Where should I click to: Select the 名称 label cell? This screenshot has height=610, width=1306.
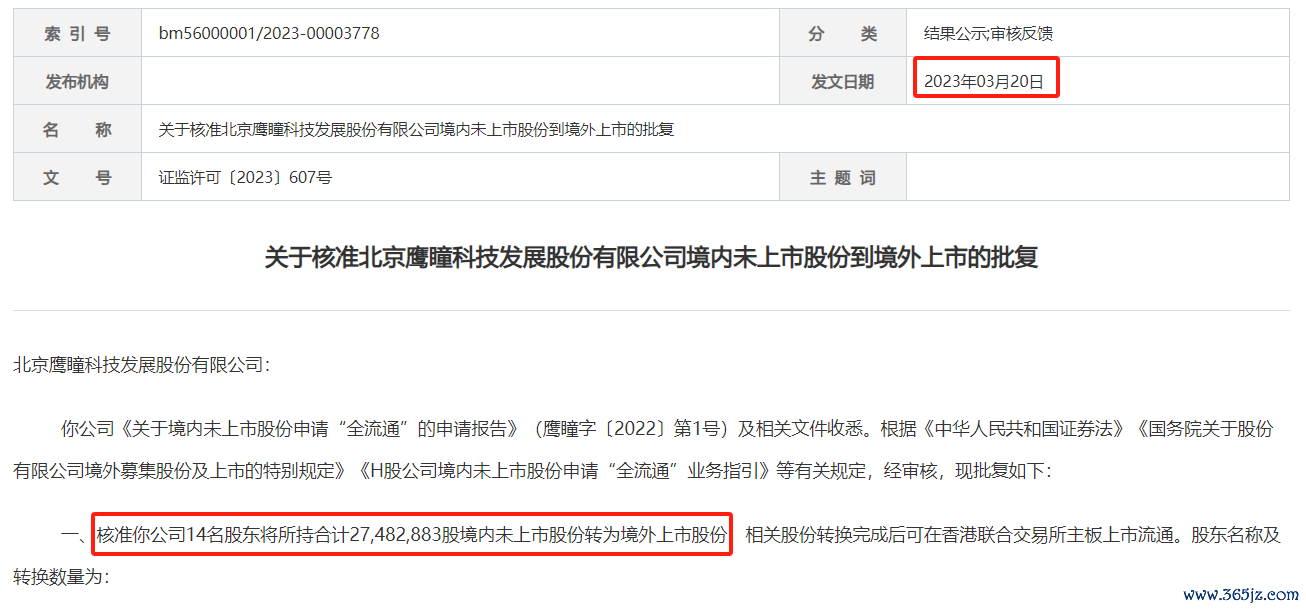77,129
